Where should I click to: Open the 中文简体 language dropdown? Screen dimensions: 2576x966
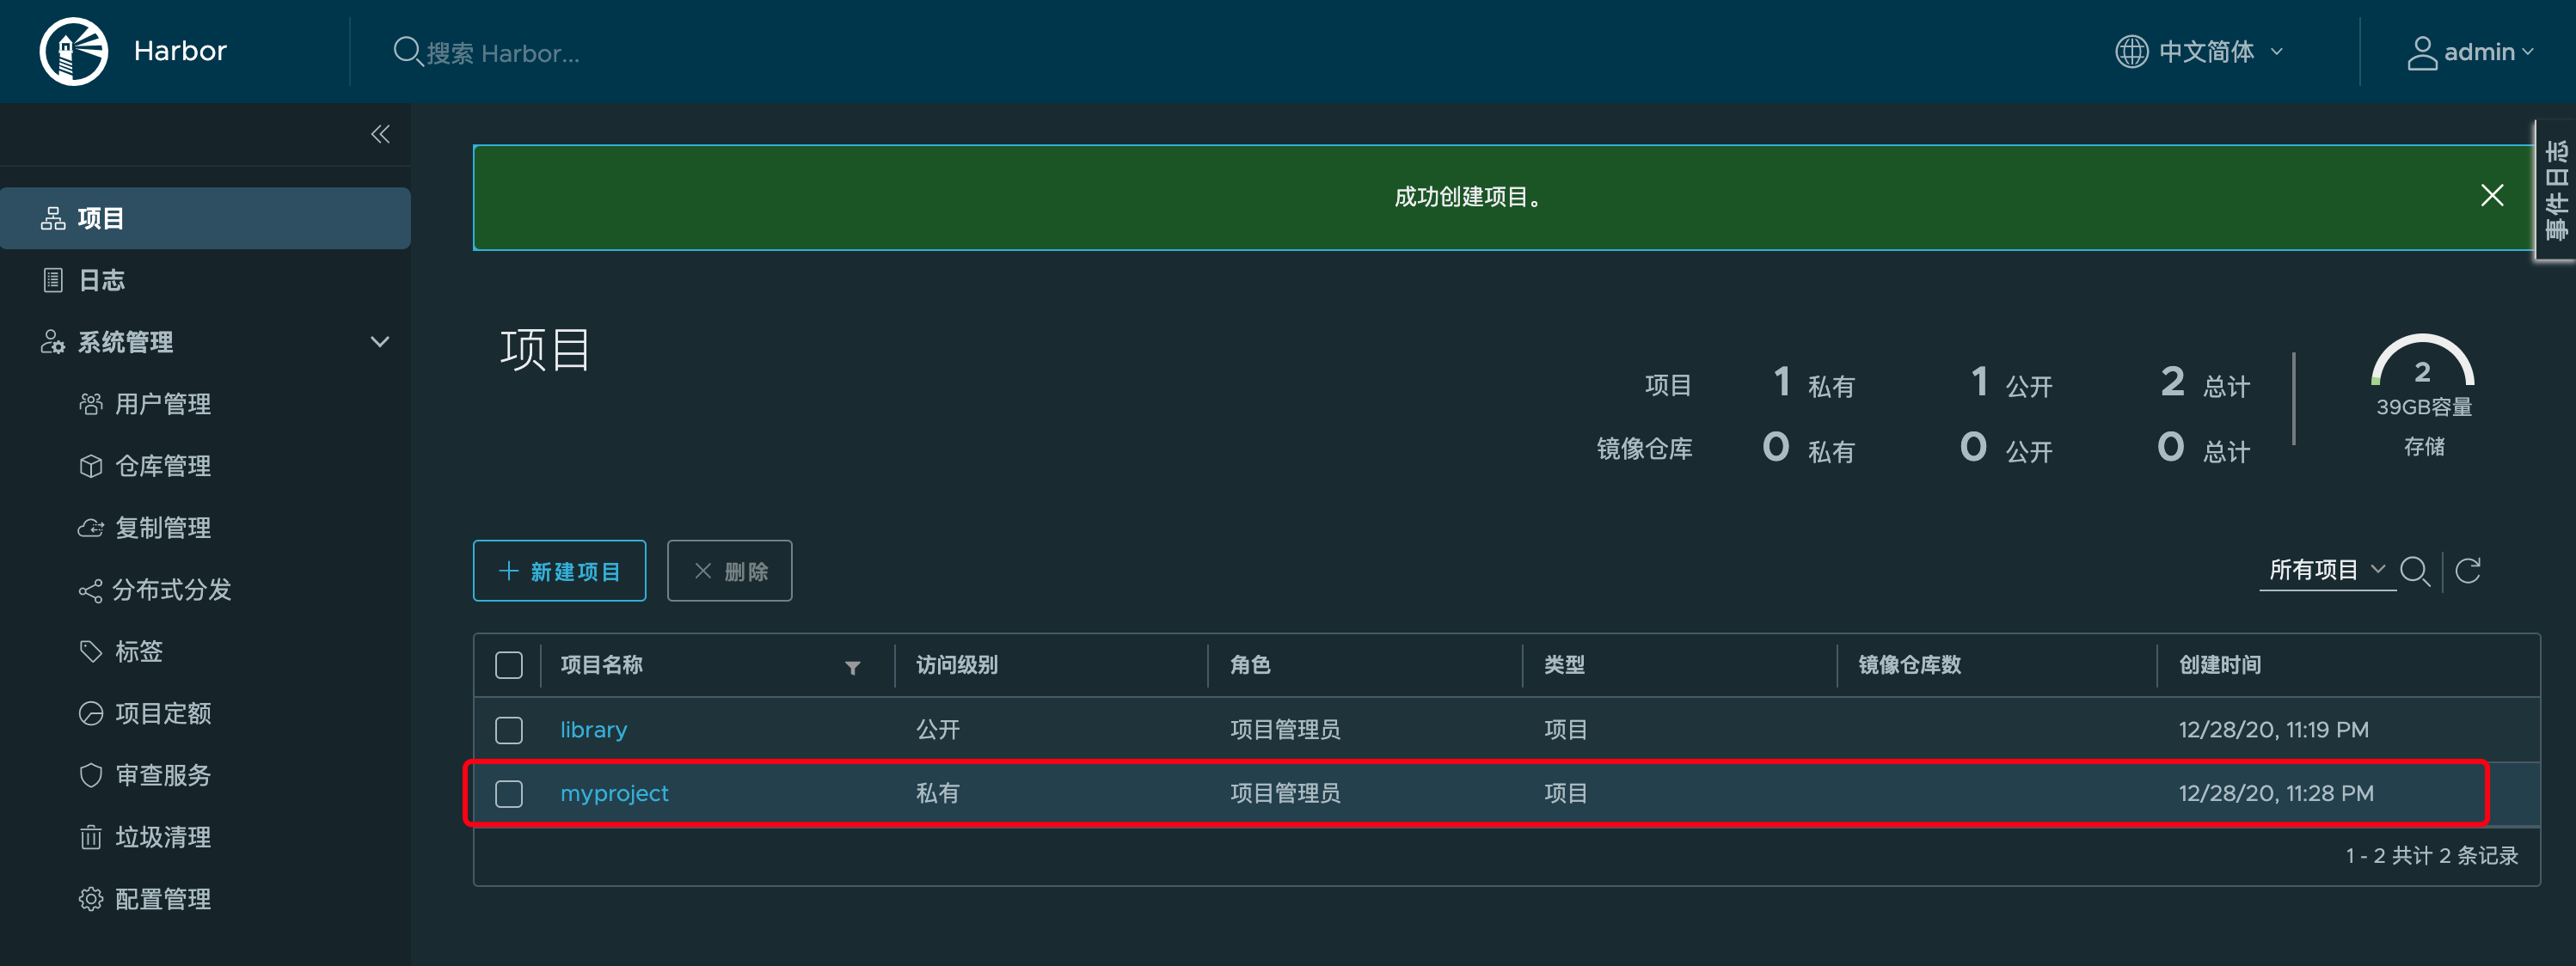pos(2200,51)
